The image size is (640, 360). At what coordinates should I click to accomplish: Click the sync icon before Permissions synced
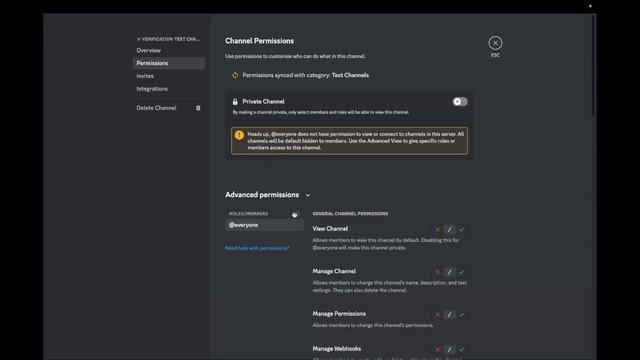235,76
